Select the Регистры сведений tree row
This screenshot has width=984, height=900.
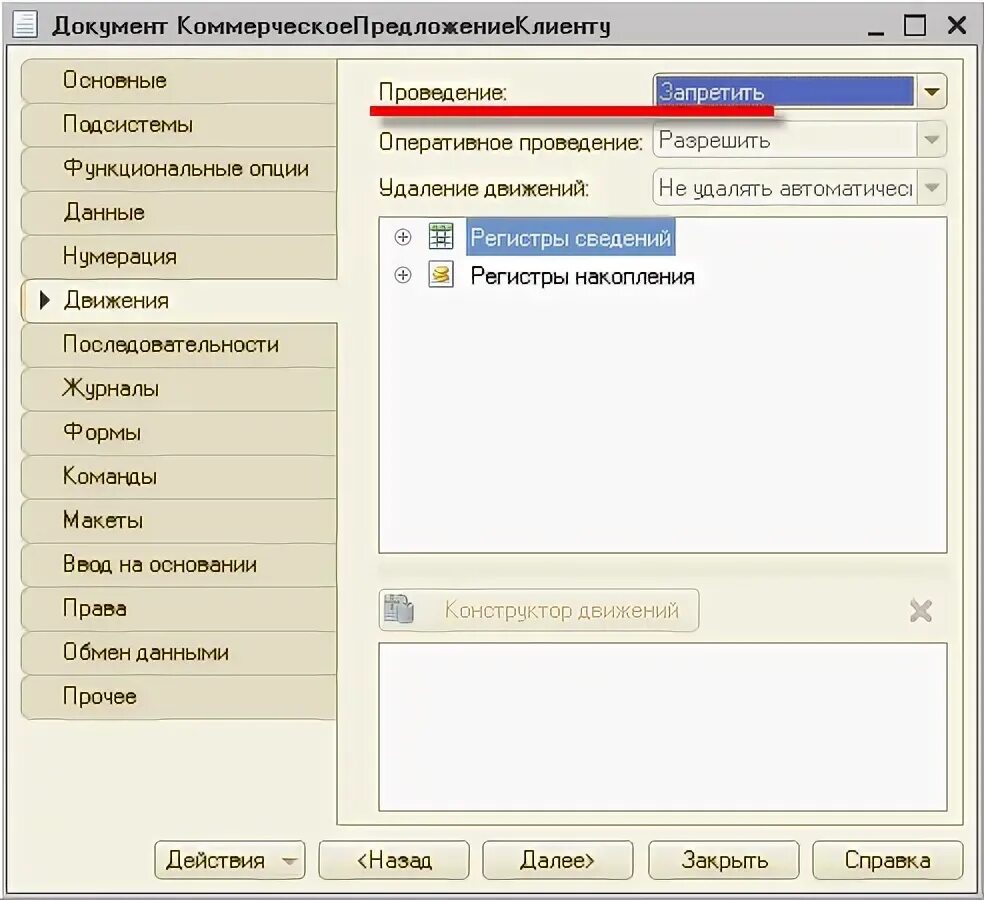coord(570,237)
